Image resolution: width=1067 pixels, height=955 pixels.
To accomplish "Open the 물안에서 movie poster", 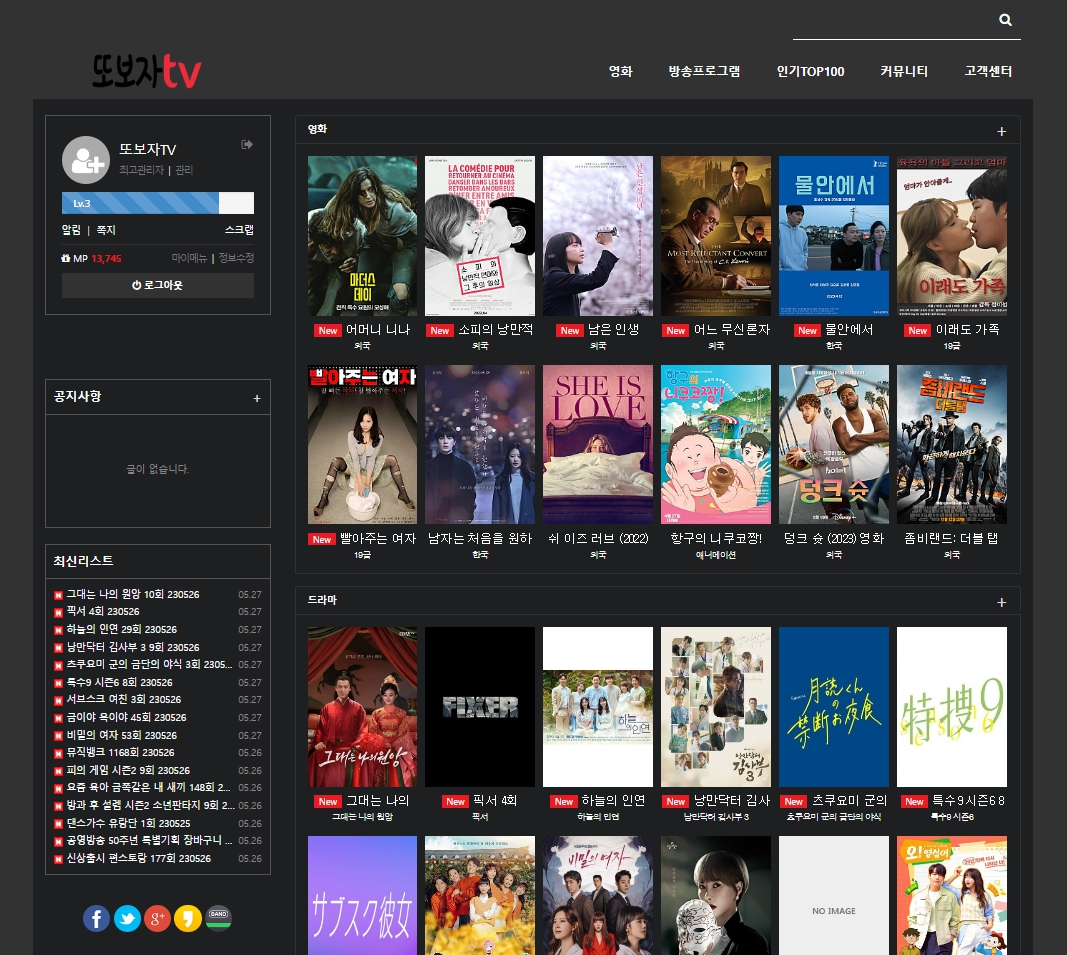I will (x=834, y=236).
